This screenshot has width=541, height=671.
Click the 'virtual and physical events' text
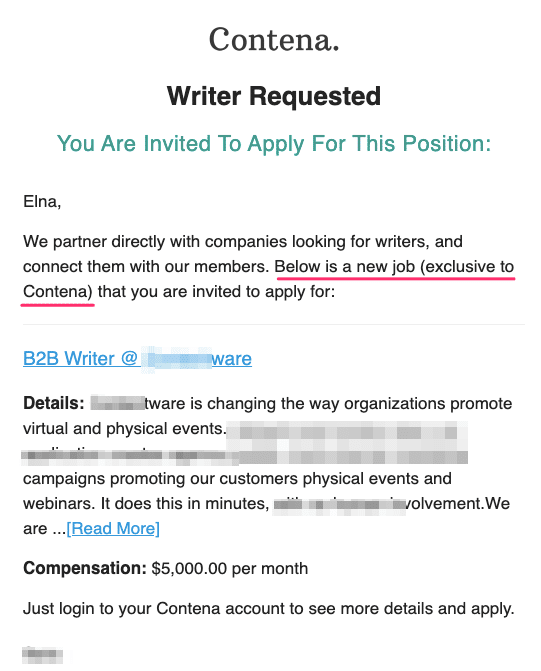tap(125, 428)
